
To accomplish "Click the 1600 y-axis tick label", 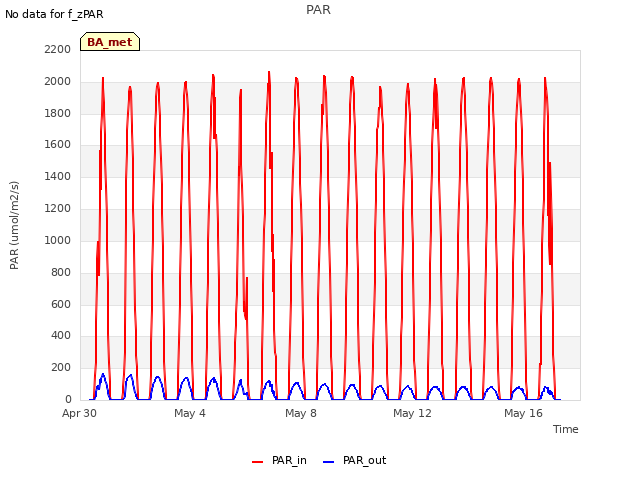I will pos(58,144).
